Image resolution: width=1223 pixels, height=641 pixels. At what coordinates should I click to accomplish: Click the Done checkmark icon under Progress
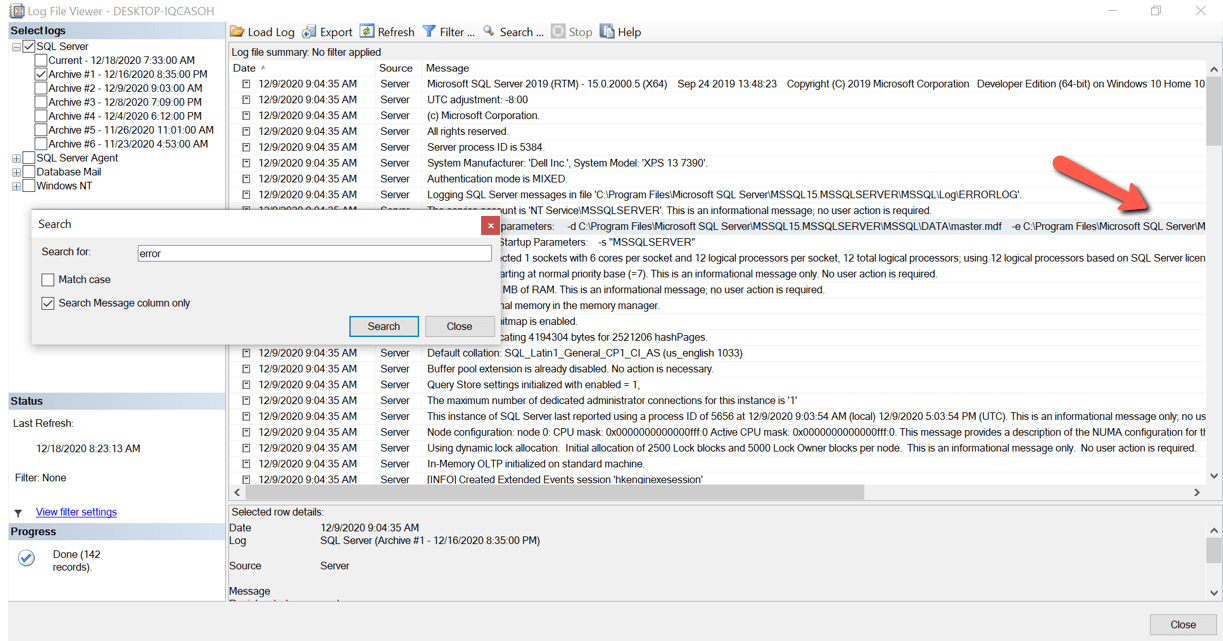click(x=26, y=558)
